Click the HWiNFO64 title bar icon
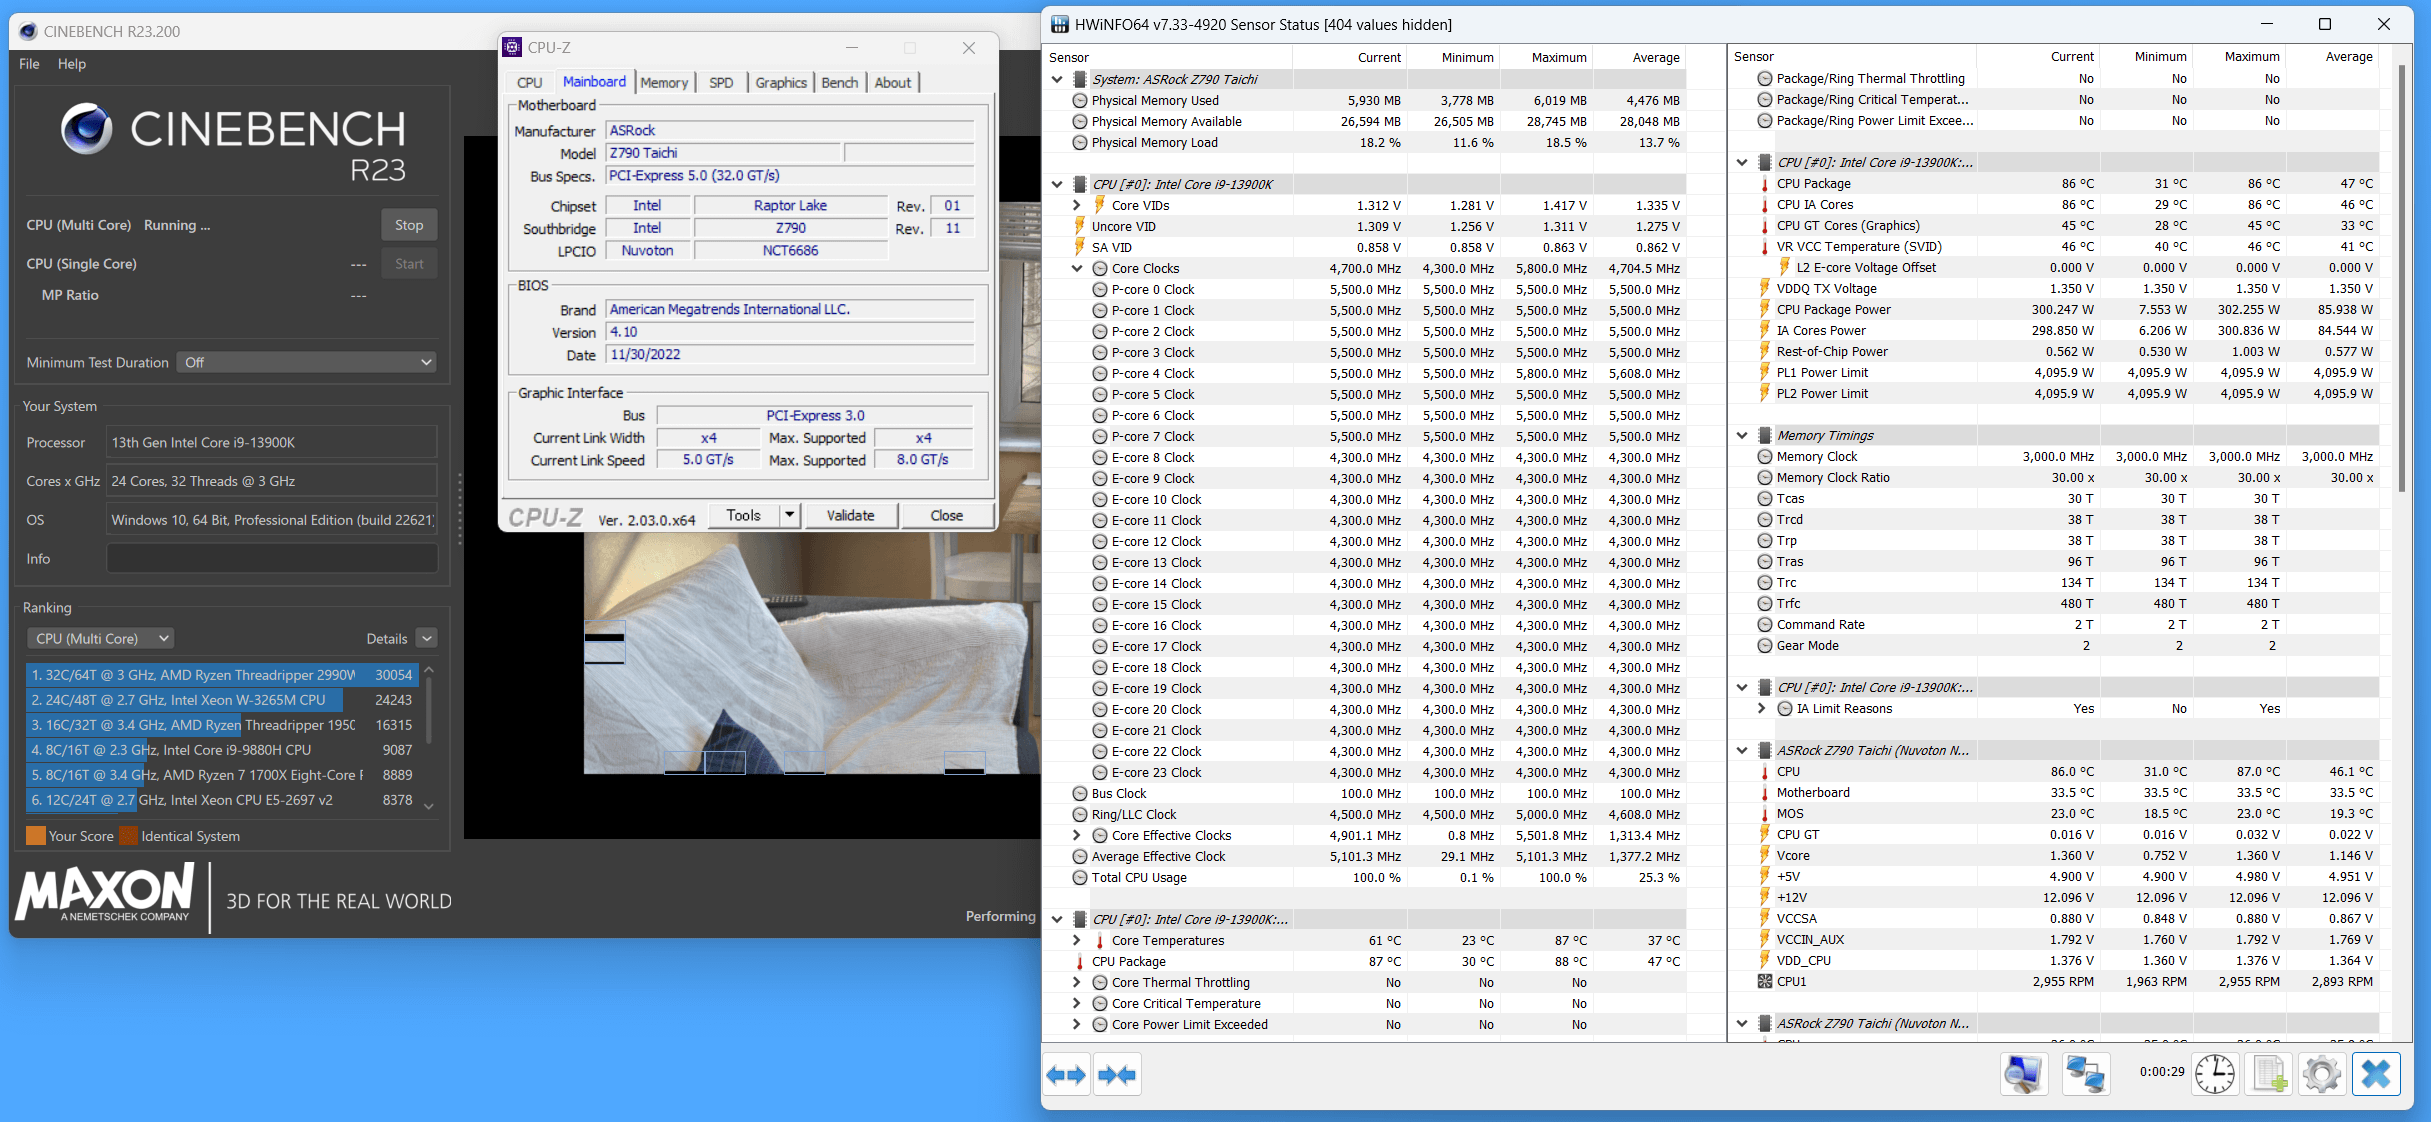The height and width of the screenshot is (1122, 2431). click(1059, 24)
